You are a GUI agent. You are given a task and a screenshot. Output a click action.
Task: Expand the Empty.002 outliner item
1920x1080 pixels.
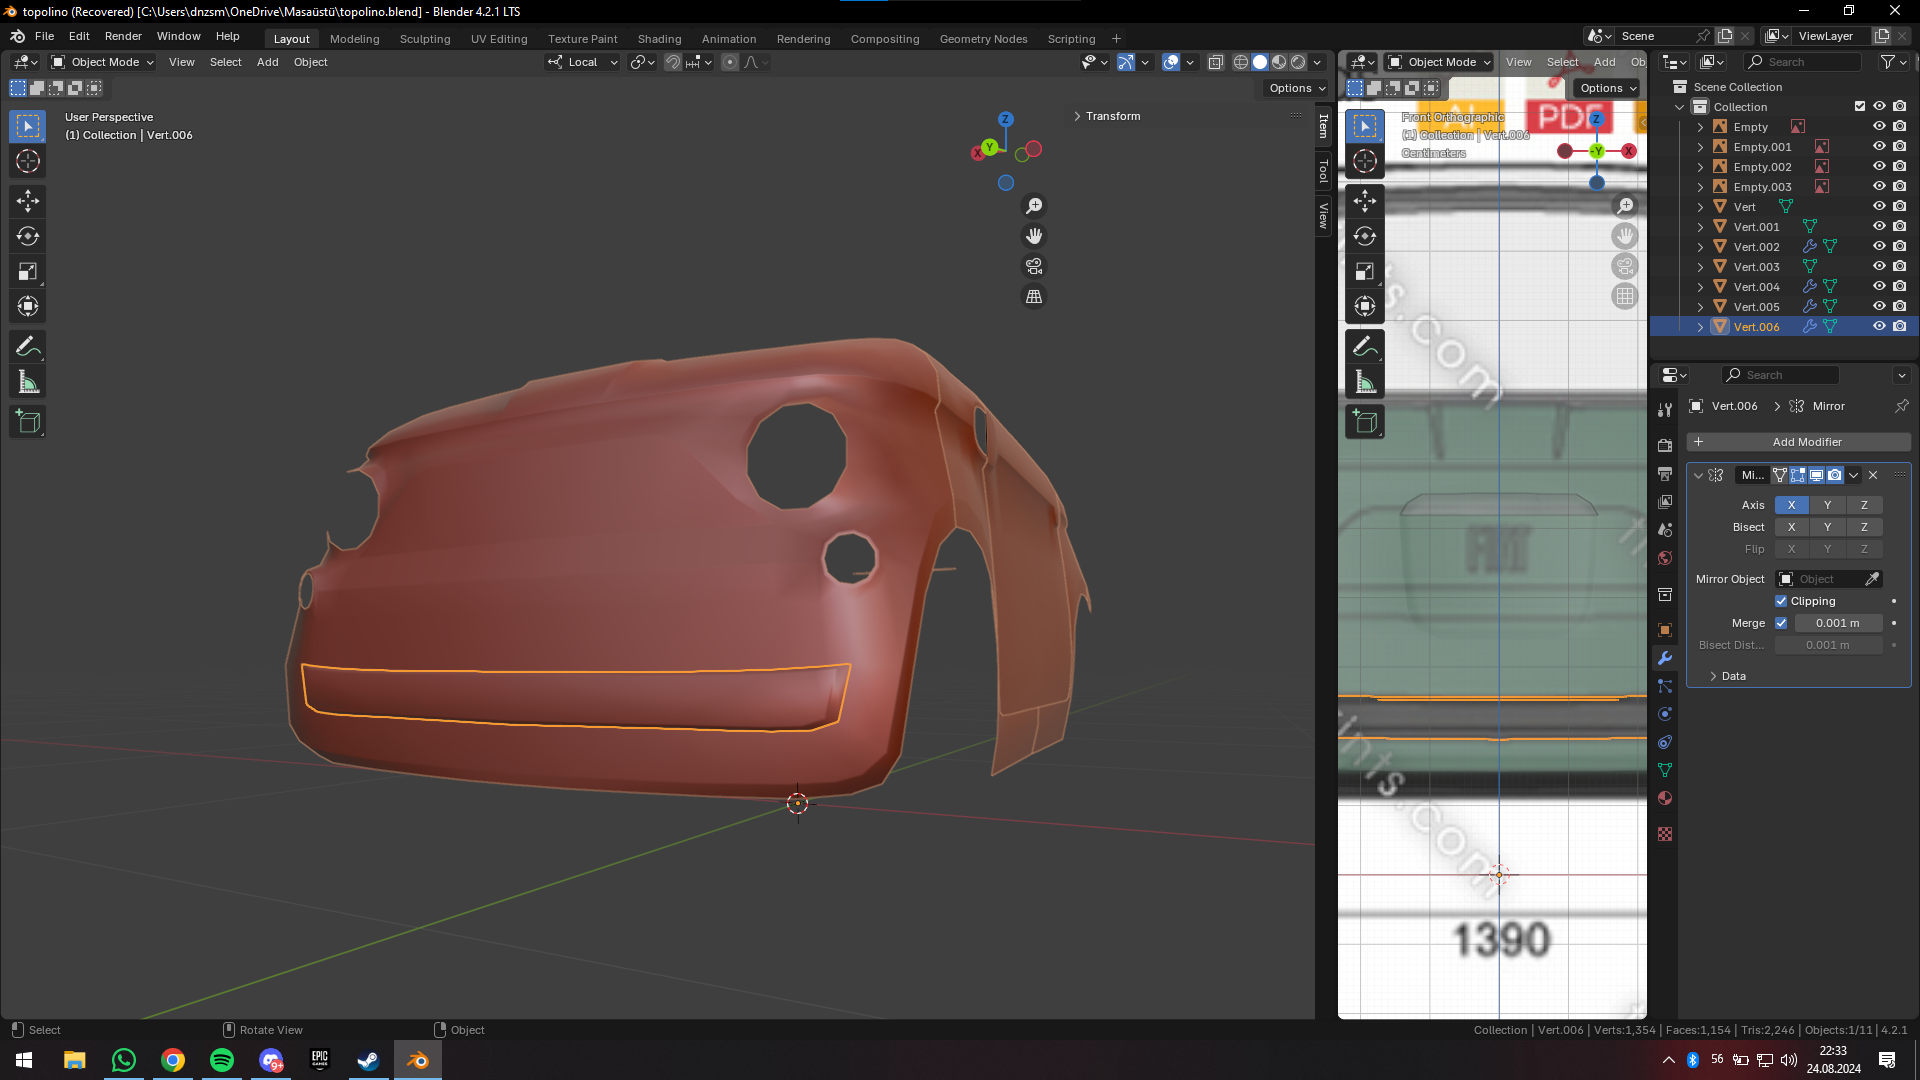point(1700,167)
